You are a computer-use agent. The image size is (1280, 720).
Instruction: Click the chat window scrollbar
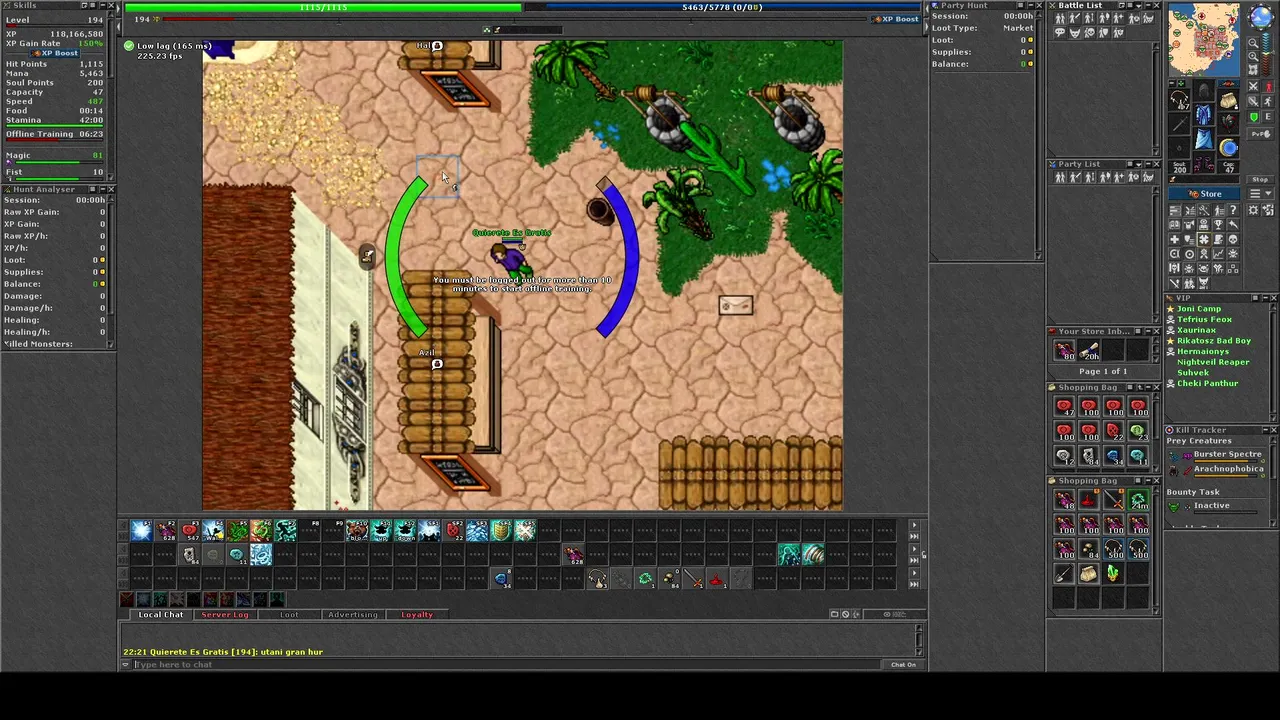click(x=919, y=640)
